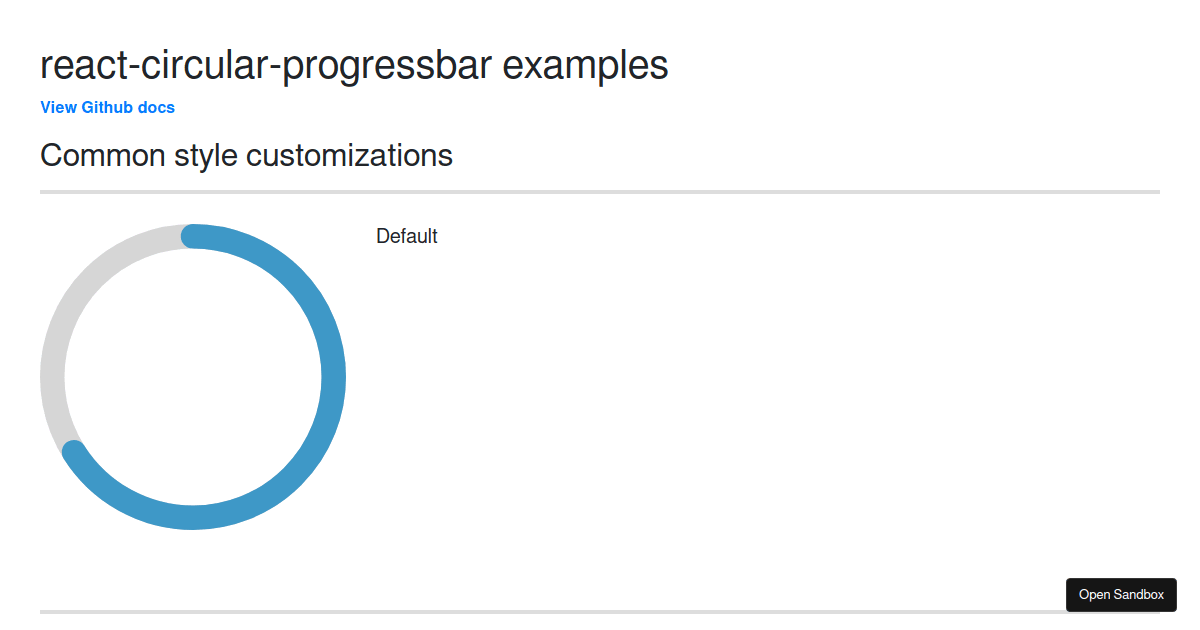Open the sandbox via the dark corner button

click(x=1121, y=594)
